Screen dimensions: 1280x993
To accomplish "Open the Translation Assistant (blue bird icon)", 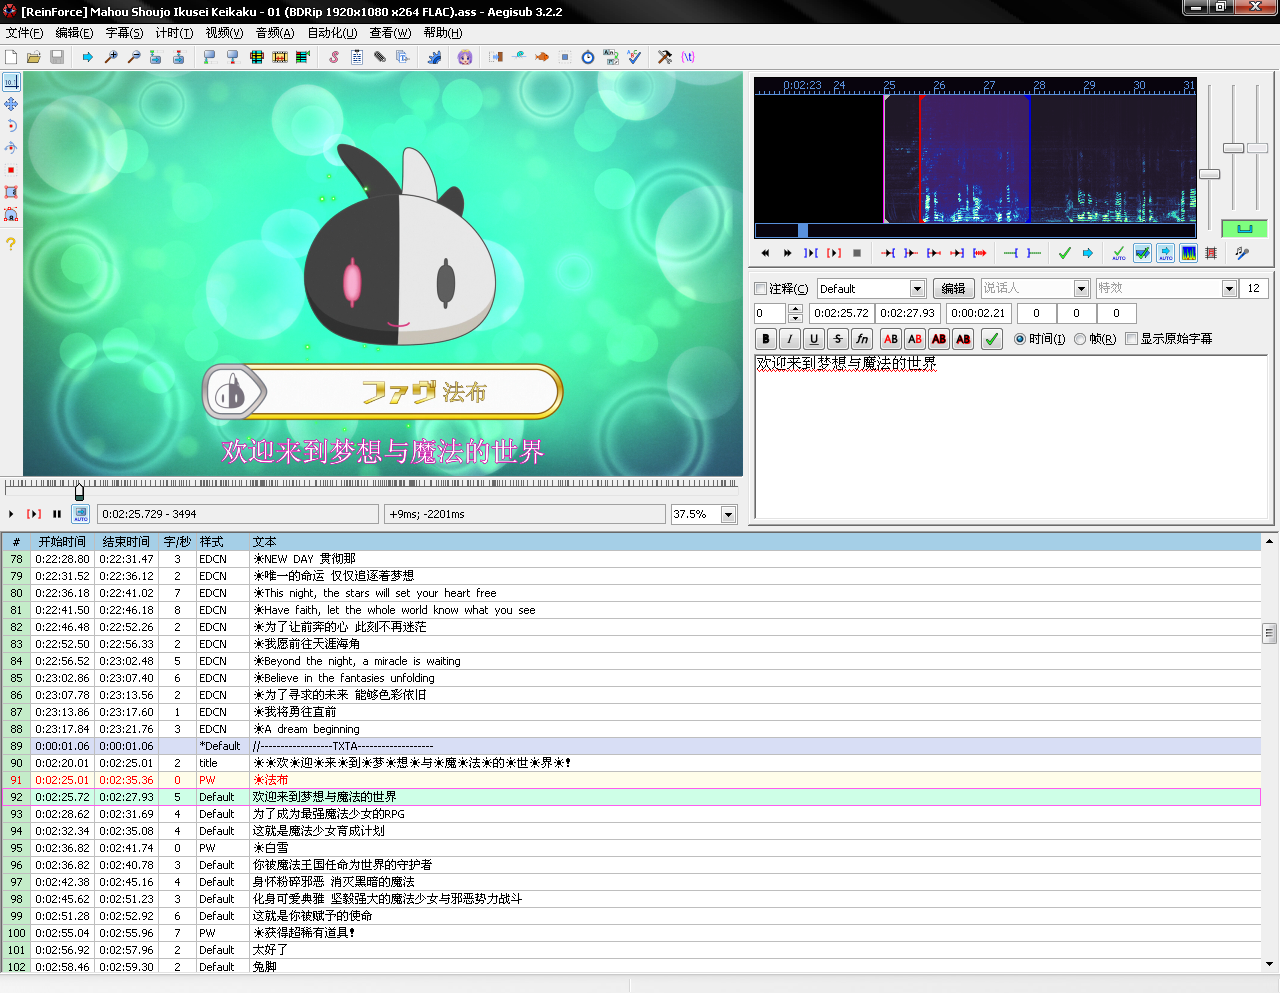I will pyautogui.click(x=434, y=57).
